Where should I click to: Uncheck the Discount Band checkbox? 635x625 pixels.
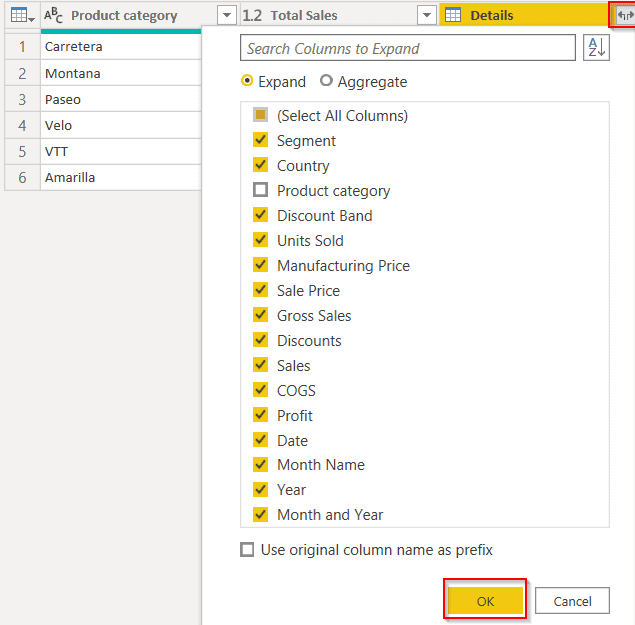(260, 215)
